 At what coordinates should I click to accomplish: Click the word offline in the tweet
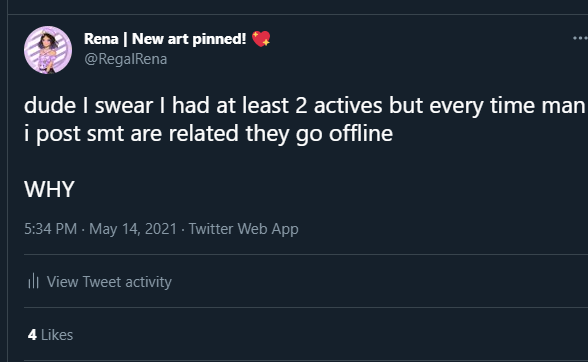(361, 133)
